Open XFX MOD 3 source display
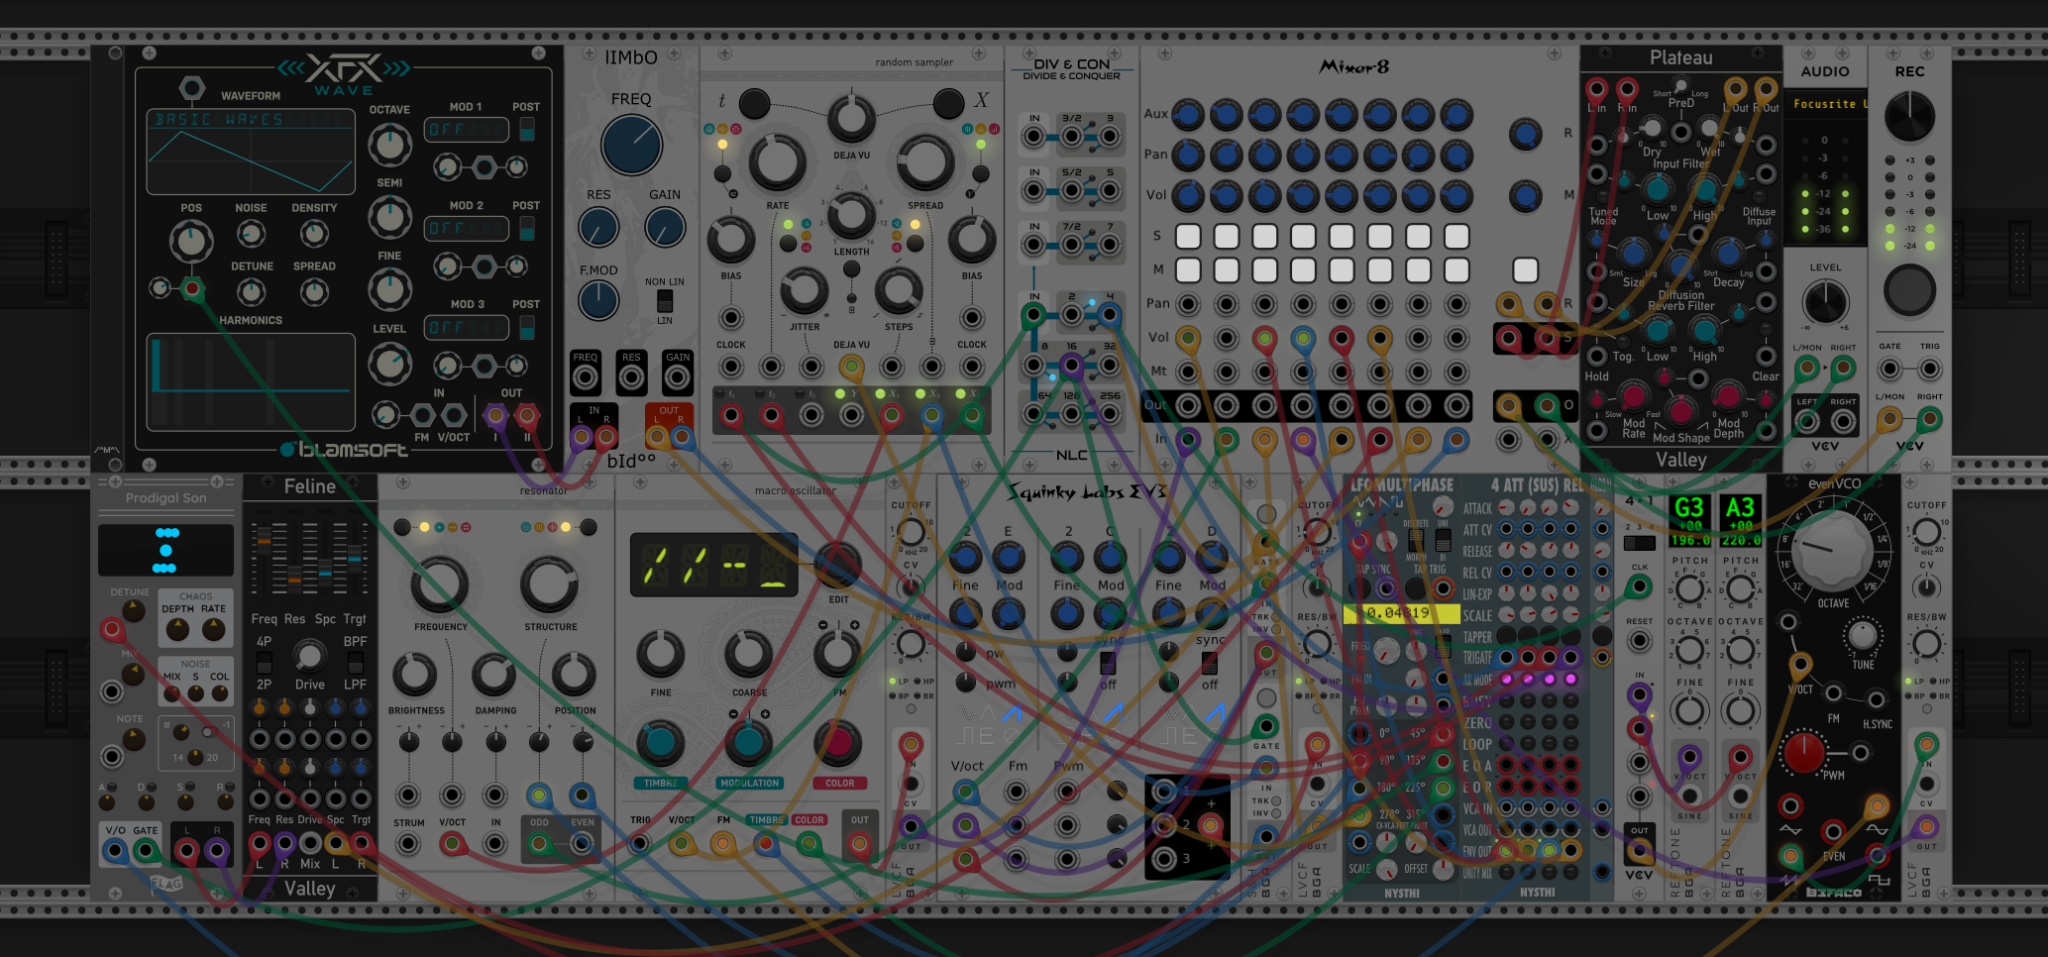Image resolution: width=2048 pixels, height=957 pixels. coord(466,327)
